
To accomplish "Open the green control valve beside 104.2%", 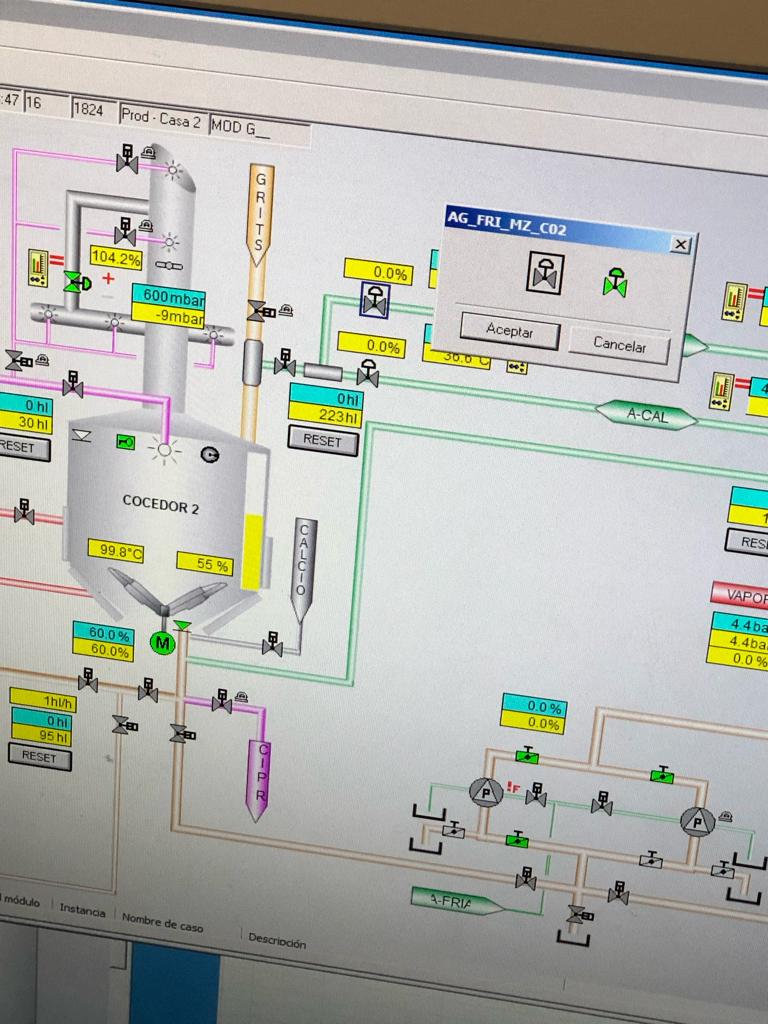I will pyautogui.click(x=76, y=282).
